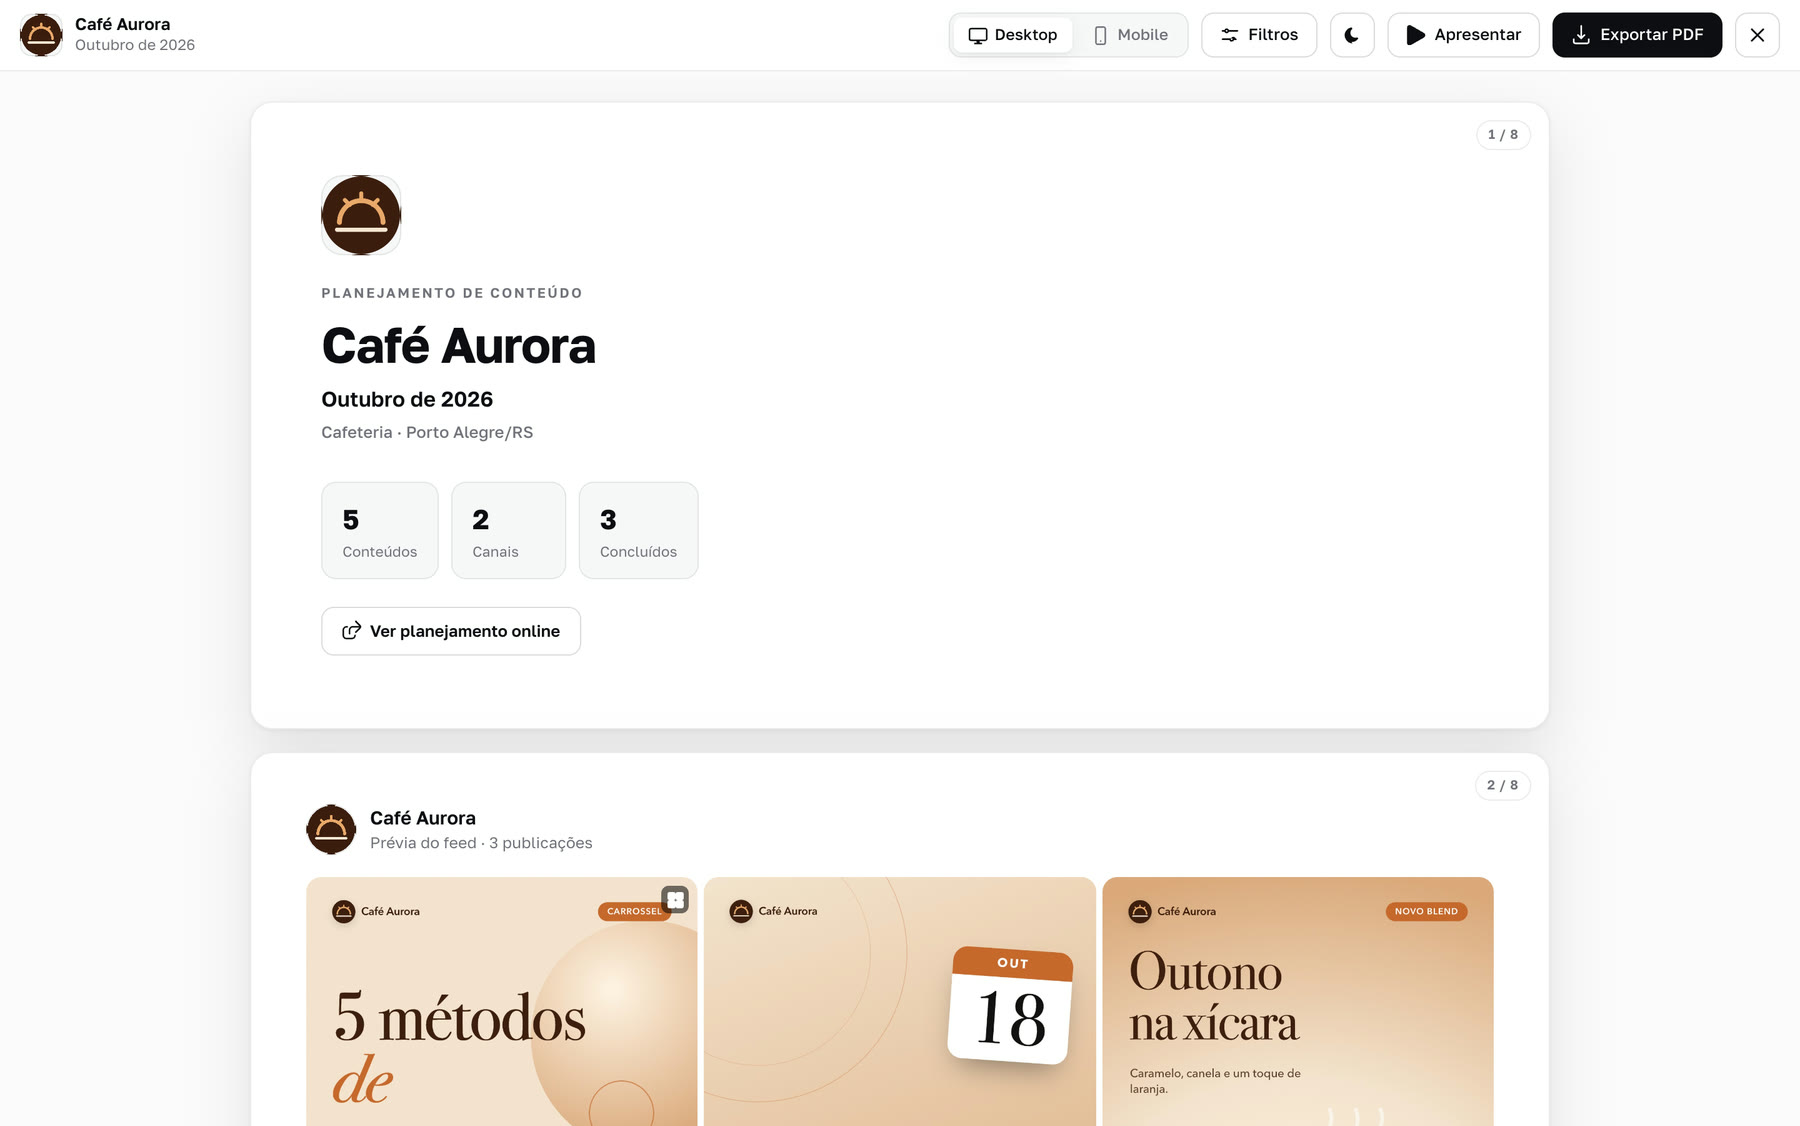Click 'Outubro de 2026' subtitle on cover
Viewport: 1800px width, 1126px height.
tap(407, 399)
